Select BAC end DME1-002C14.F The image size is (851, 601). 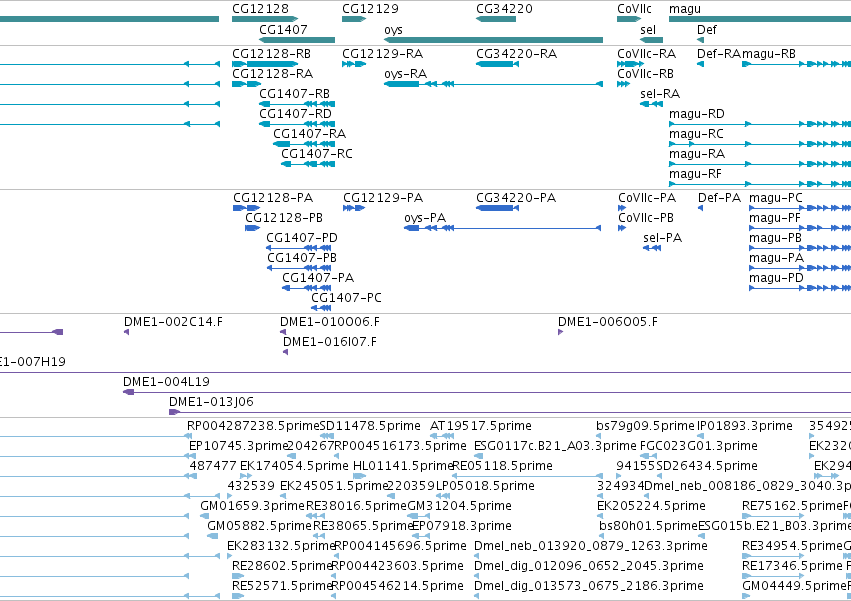[173, 322]
